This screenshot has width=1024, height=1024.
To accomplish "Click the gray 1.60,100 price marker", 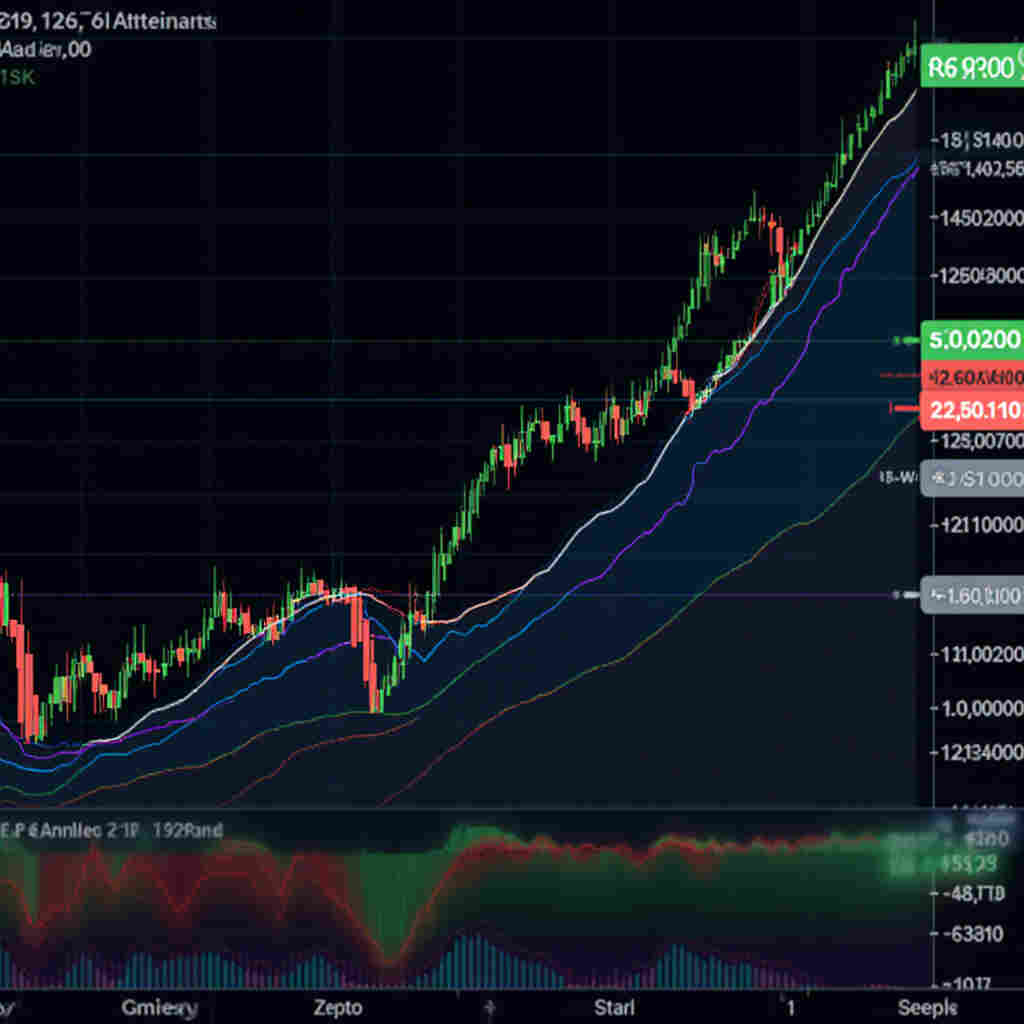I will coord(971,596).
